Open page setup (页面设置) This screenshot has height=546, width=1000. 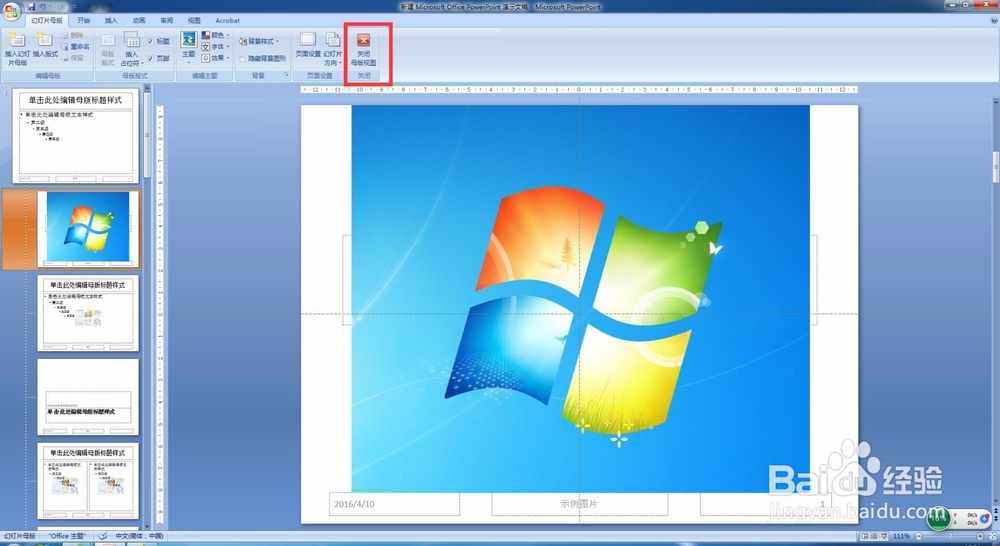308,45
